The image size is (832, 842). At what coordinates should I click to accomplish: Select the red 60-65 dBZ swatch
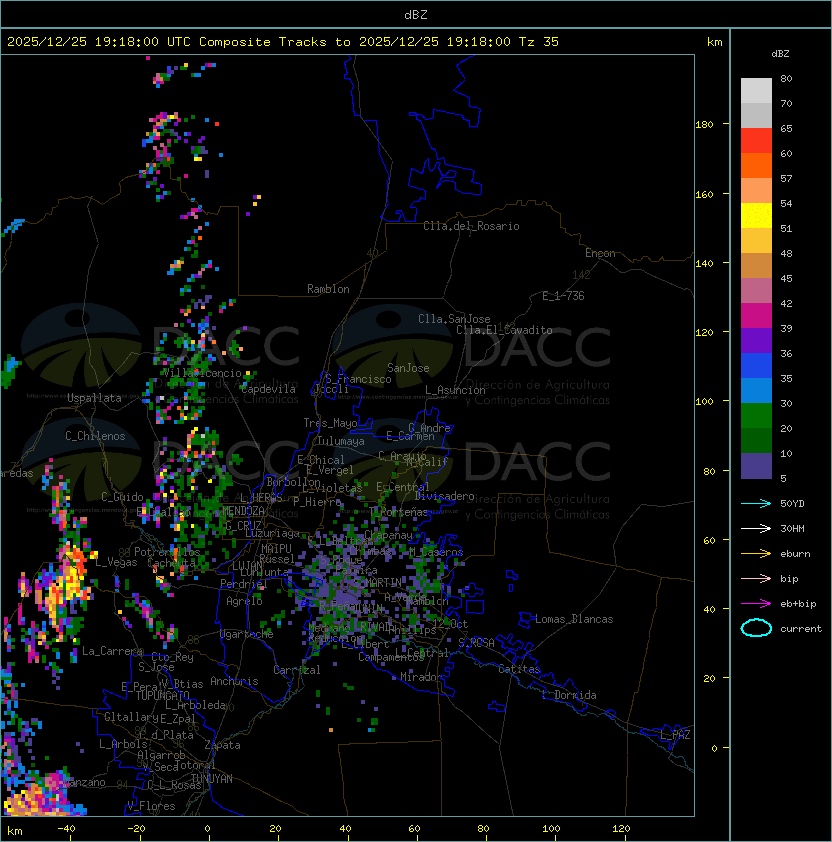tap(756, 141)
